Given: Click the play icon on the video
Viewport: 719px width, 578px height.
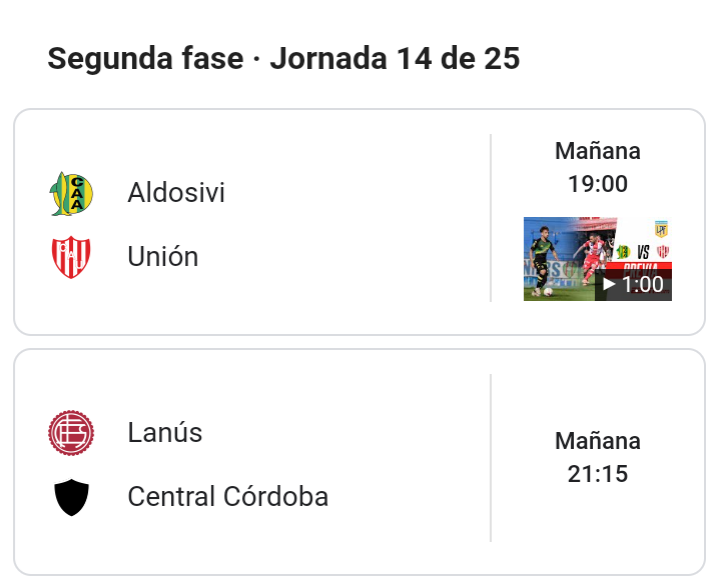Looking at the screenshot, I should coord(608,285).
